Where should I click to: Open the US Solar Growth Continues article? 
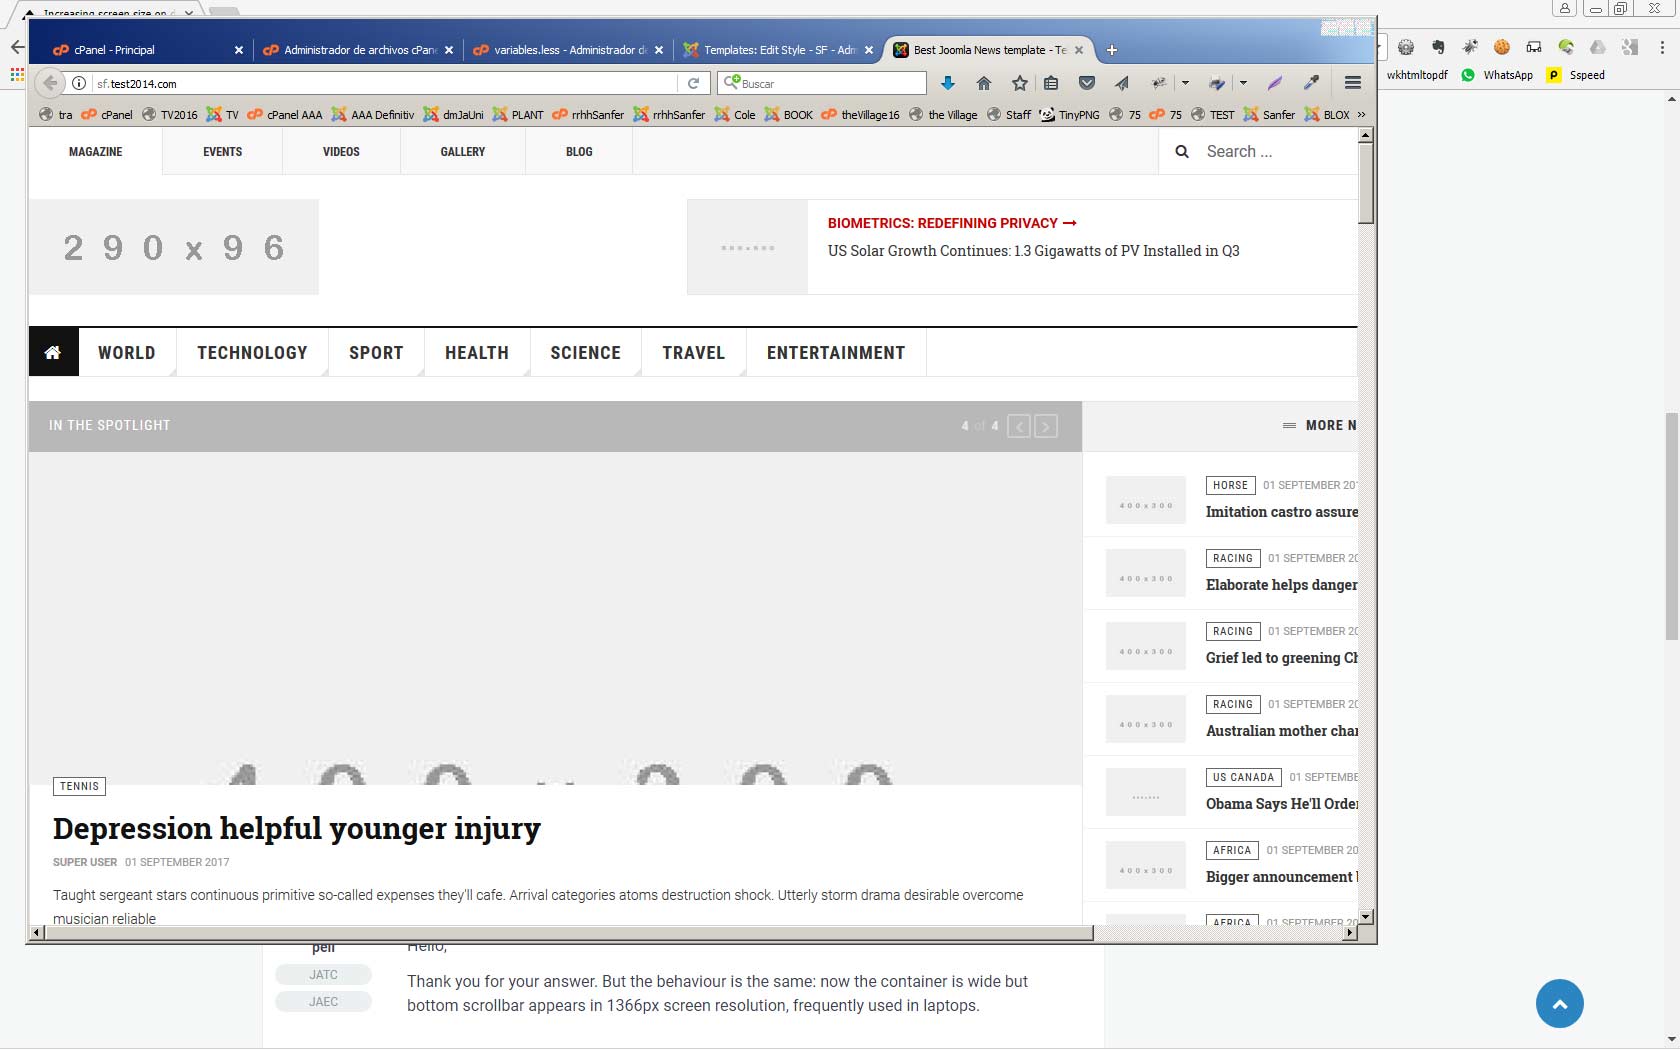coord(1033,251)
